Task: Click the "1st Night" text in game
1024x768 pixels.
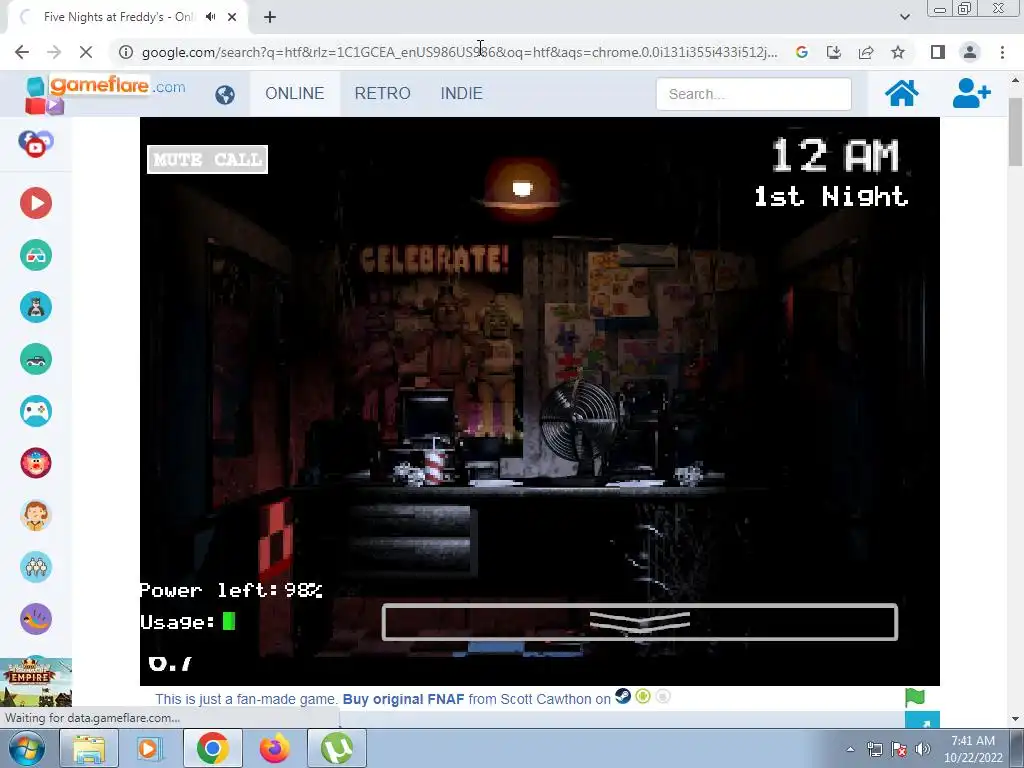Action: point(831,196)
